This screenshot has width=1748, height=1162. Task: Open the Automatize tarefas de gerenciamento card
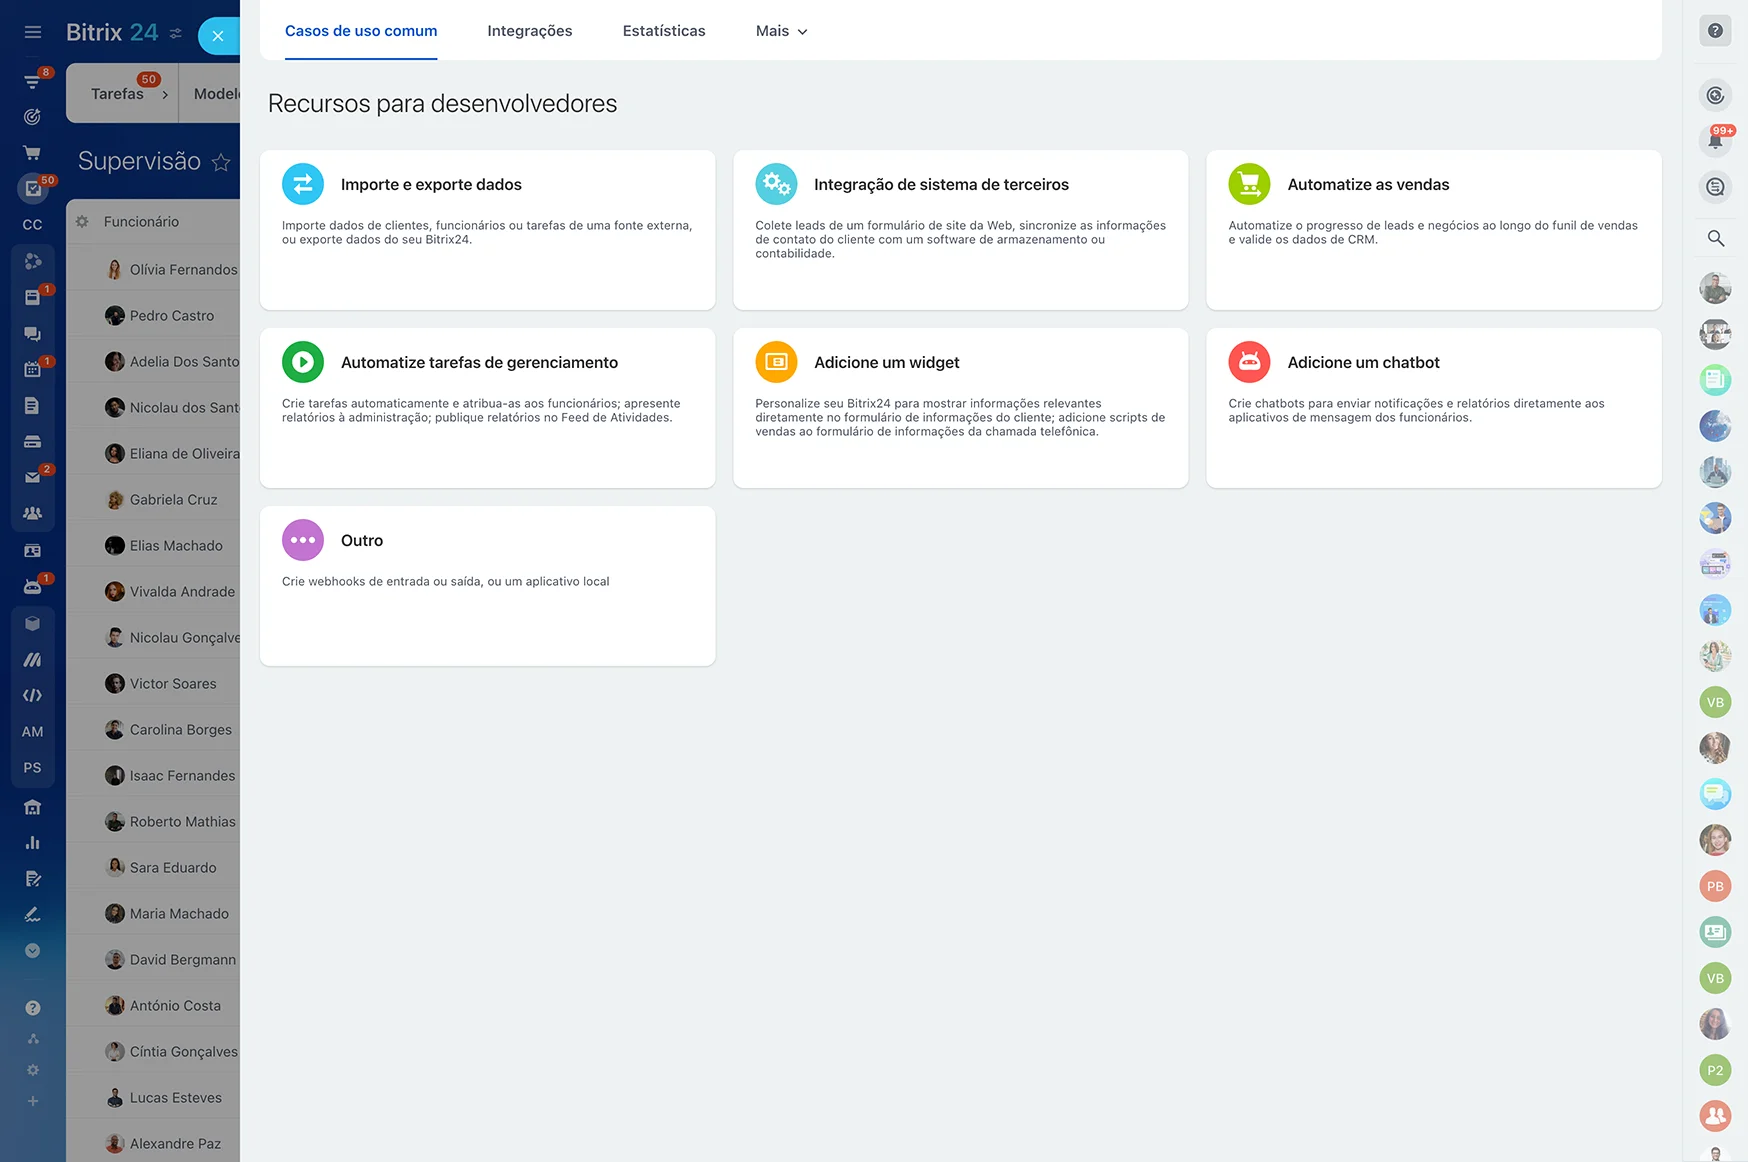pyautogui.click(x=487, y=407)
